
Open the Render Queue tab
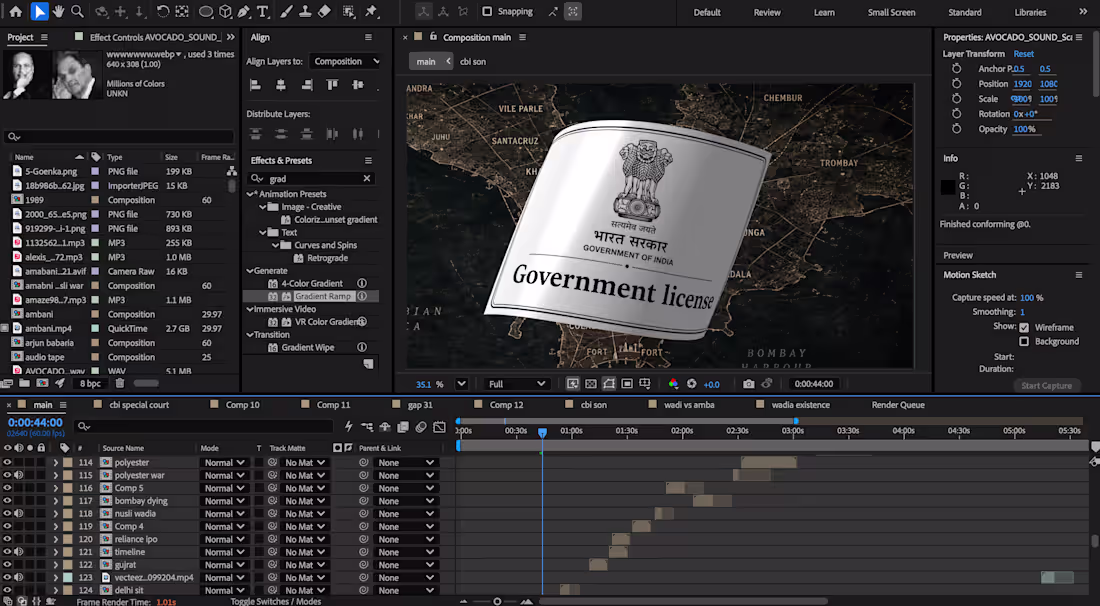click(898, 405)
